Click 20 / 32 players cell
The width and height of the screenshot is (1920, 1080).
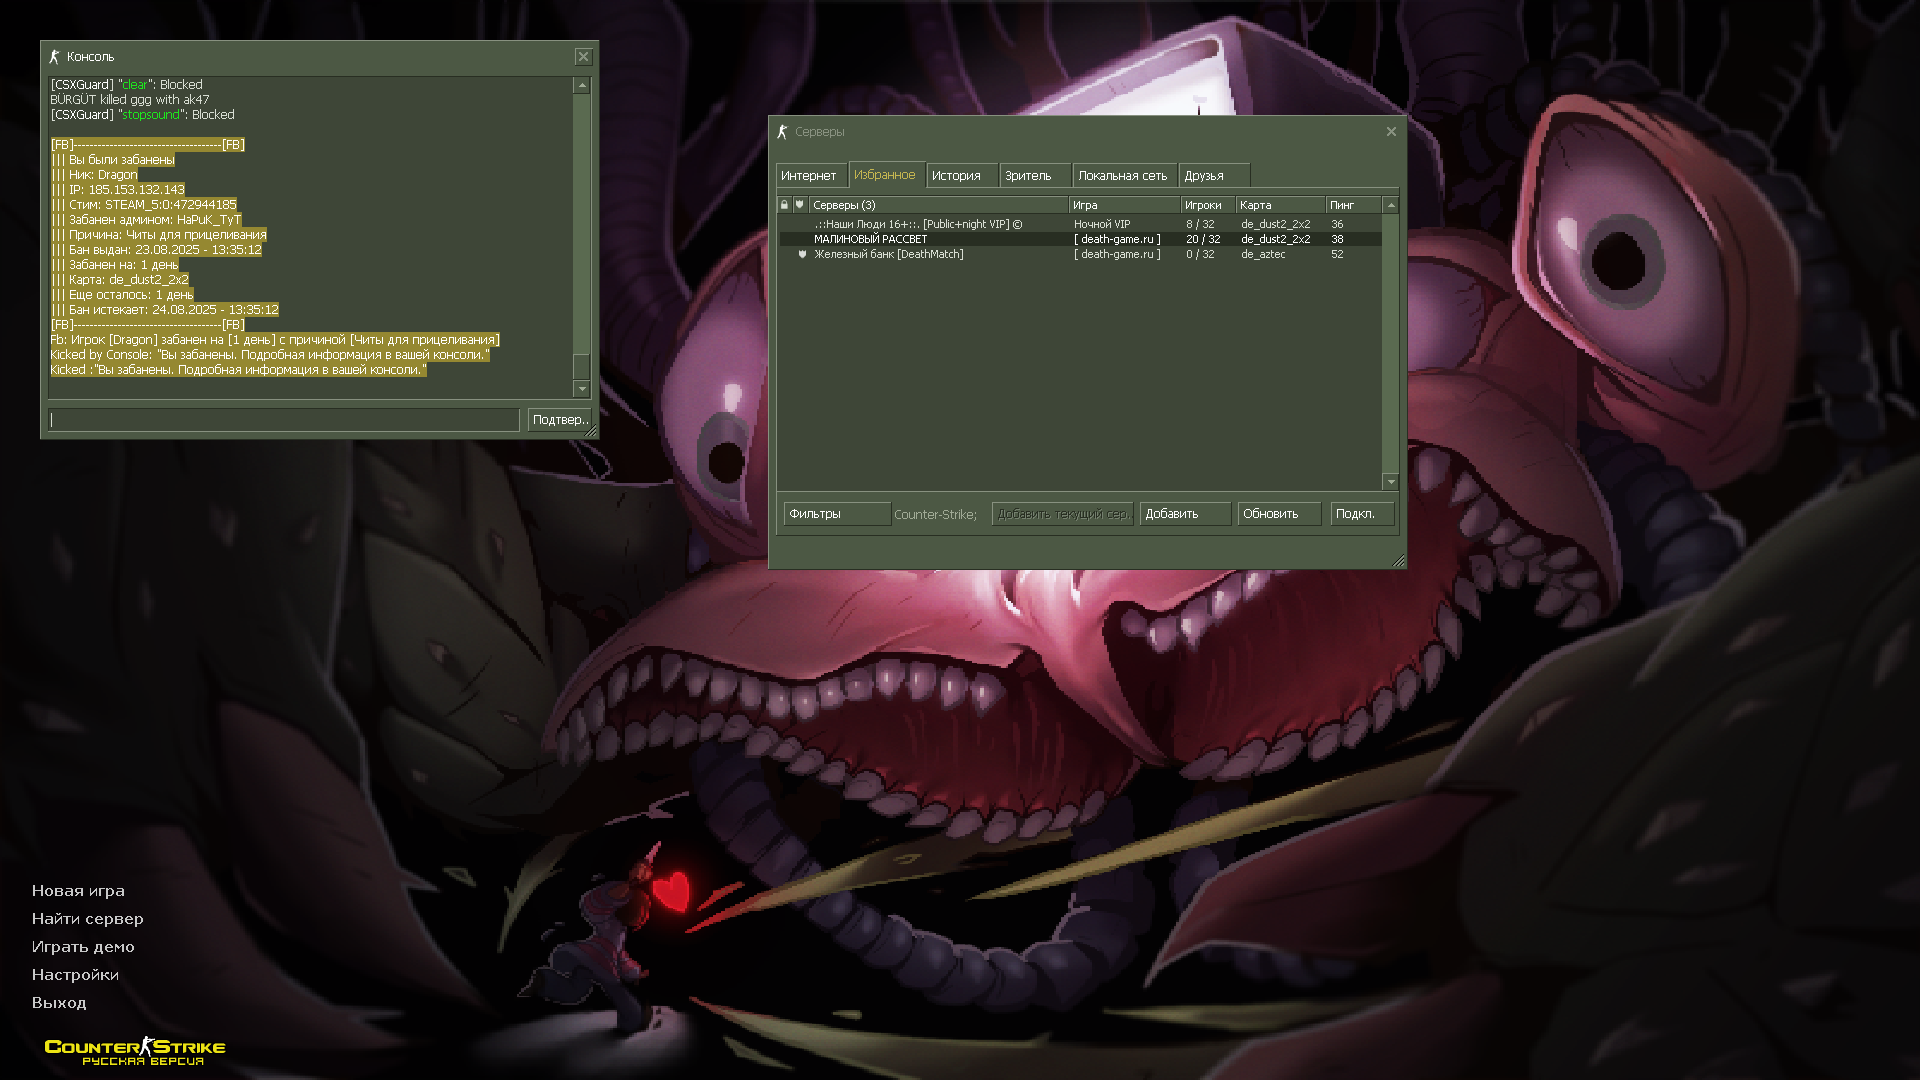point(1203,240)
